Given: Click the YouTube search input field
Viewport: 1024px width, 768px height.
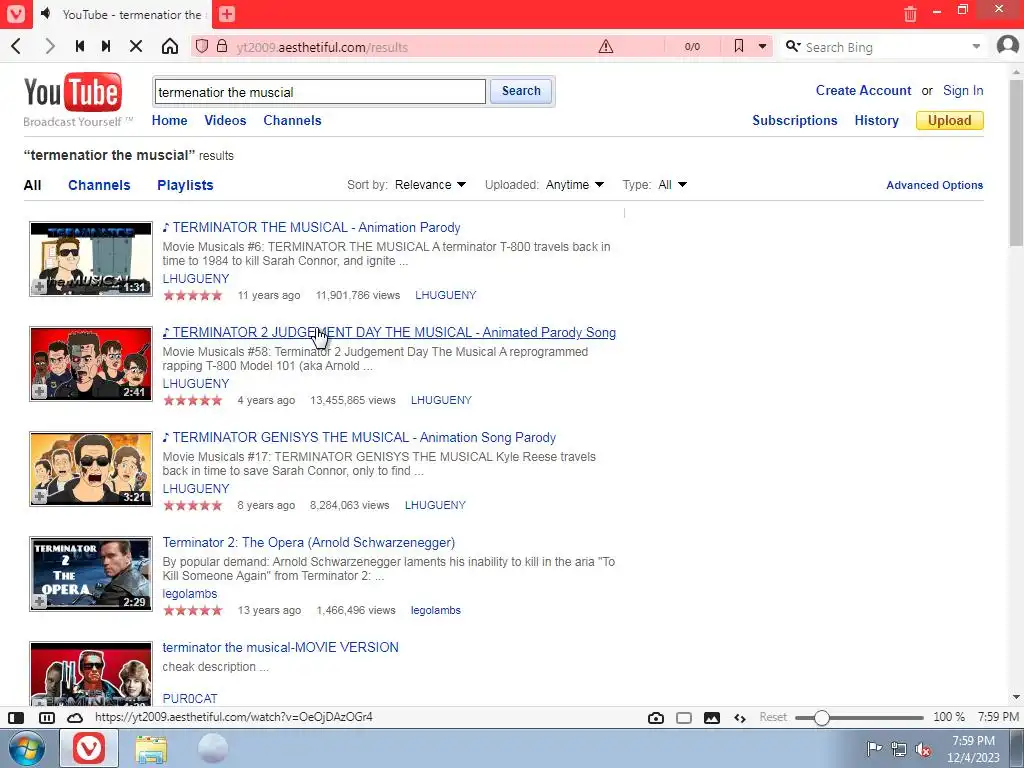Looking at the screenshot, I should click(320, 91).
